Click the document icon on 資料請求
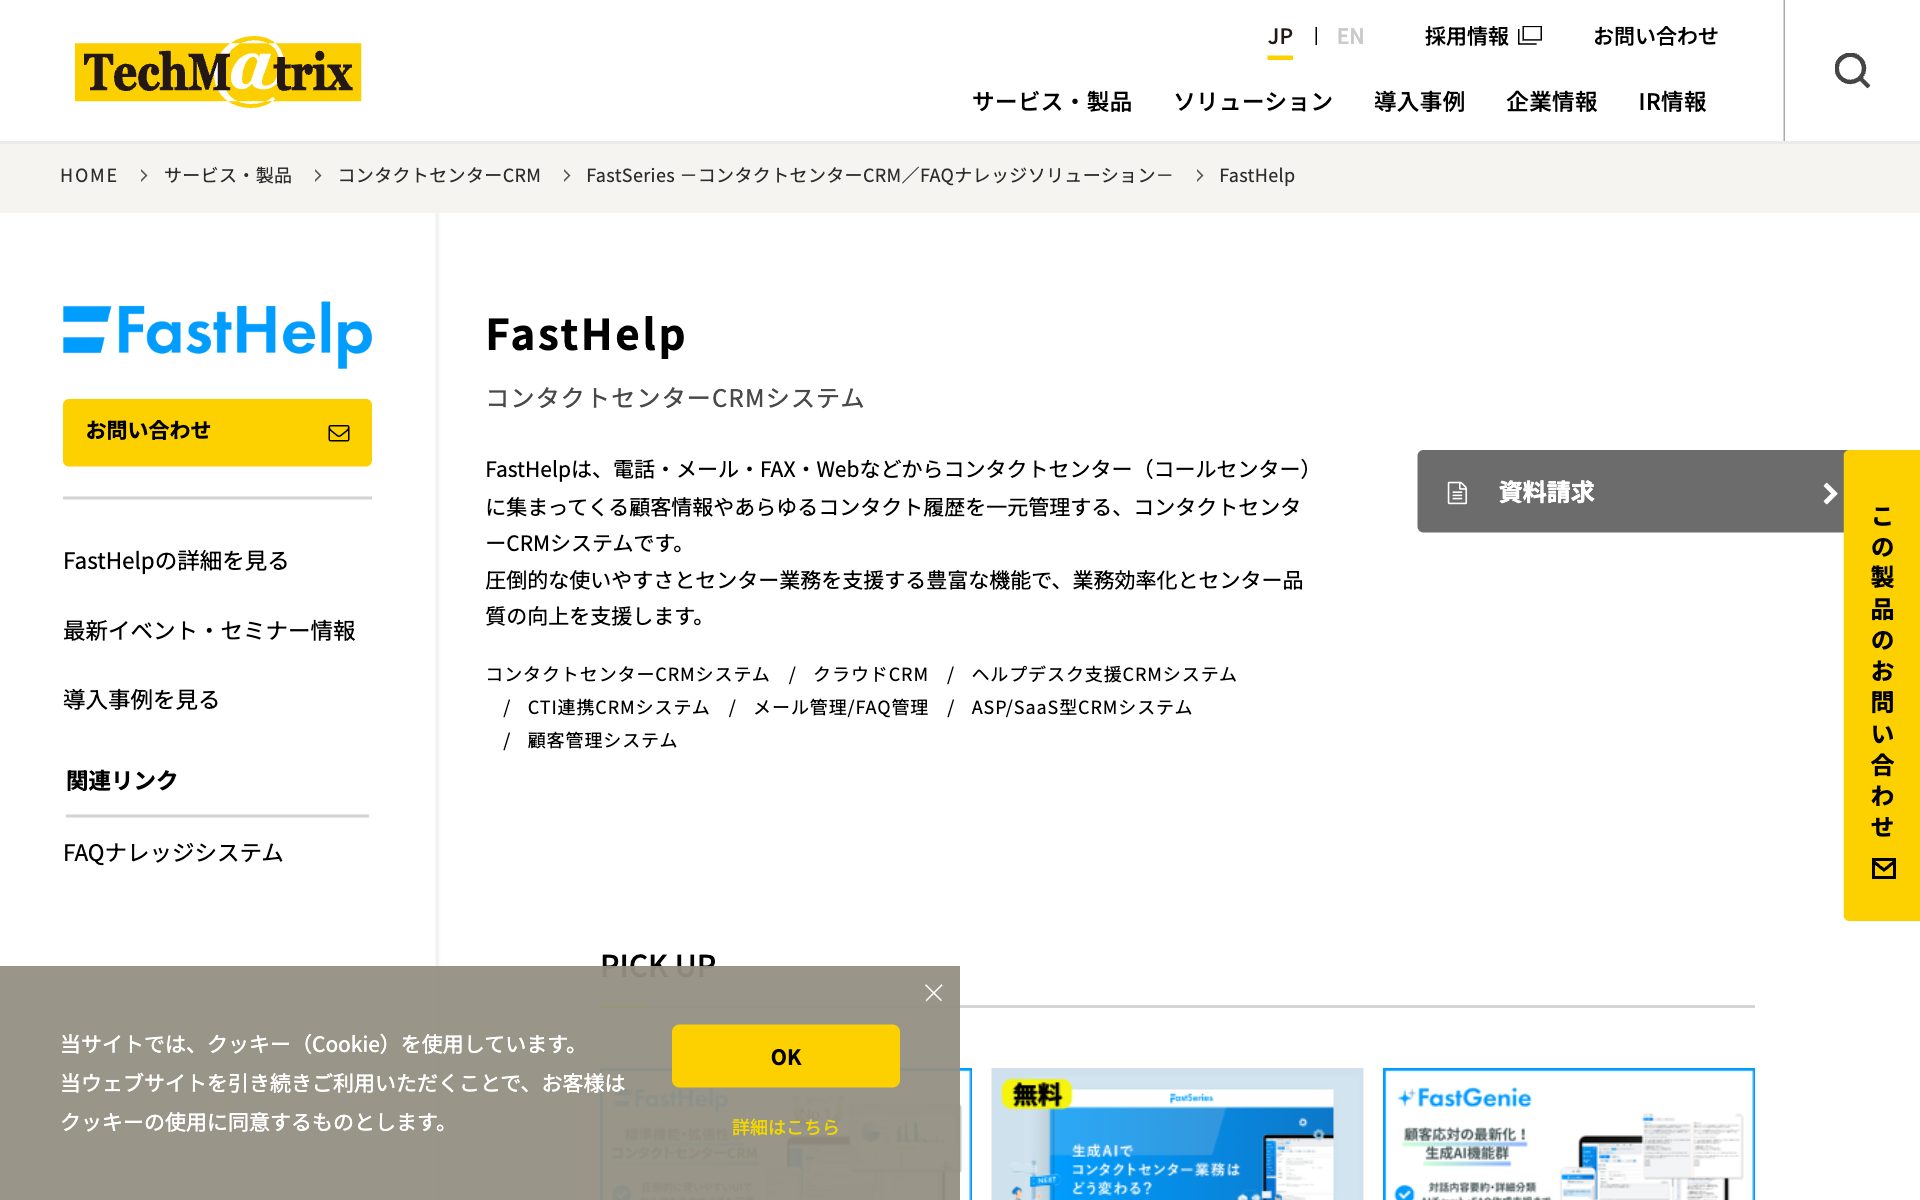 1457,492
